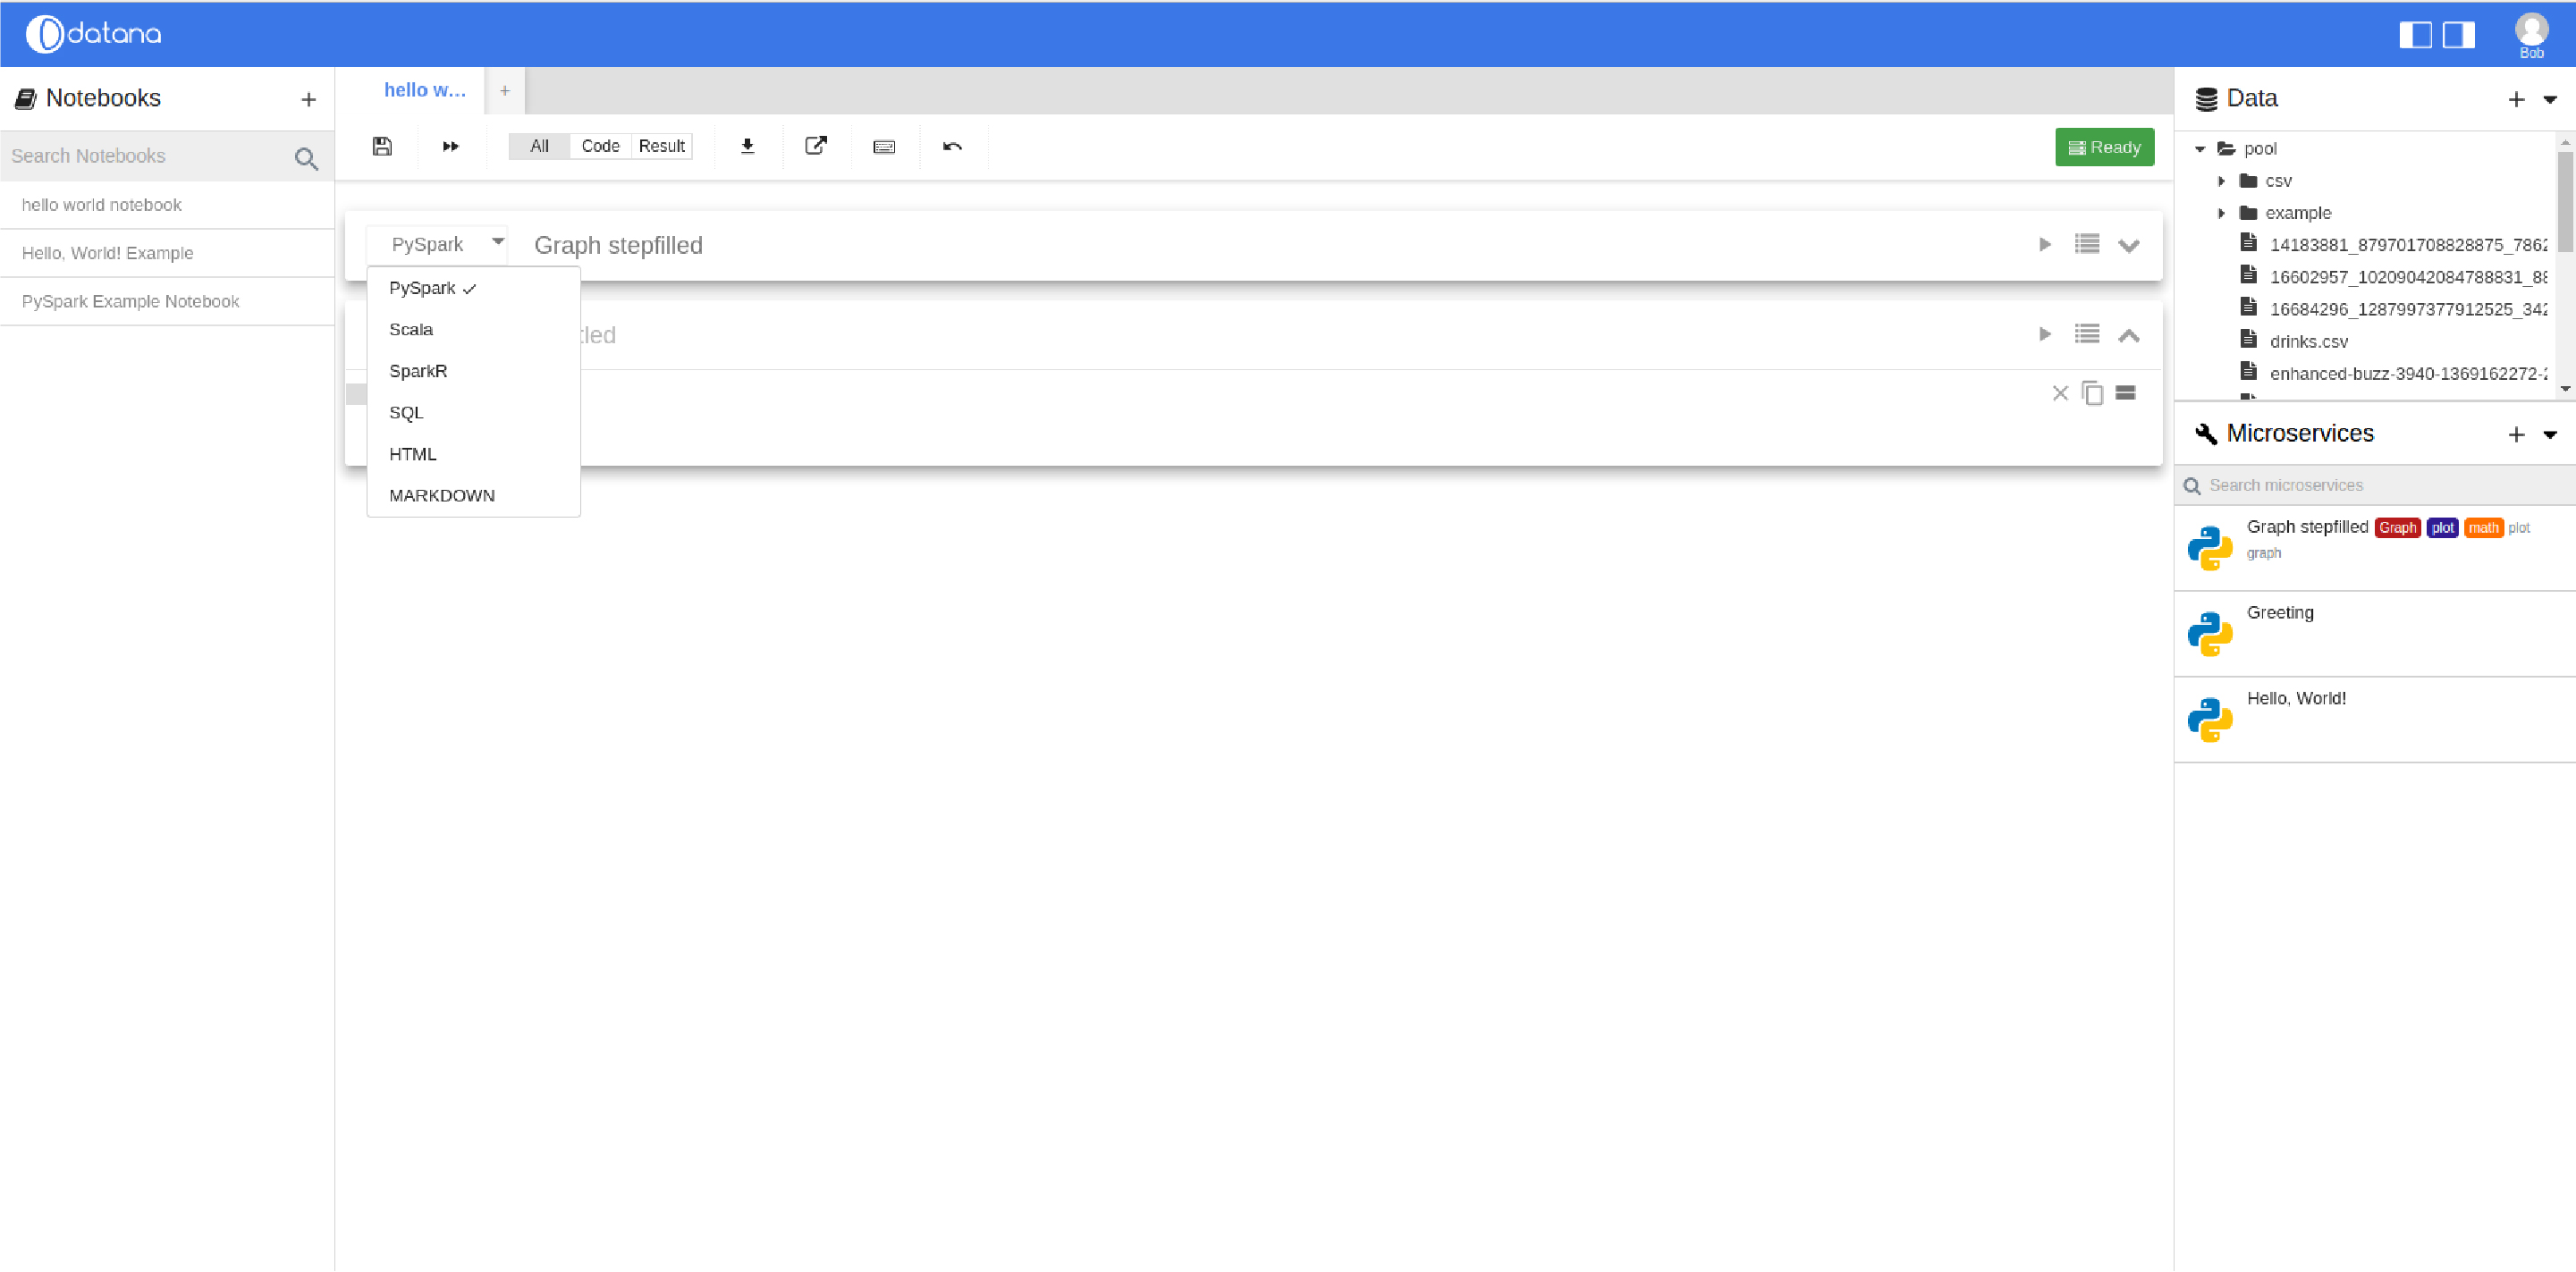Click the download notebook icon

pos(747,146)
